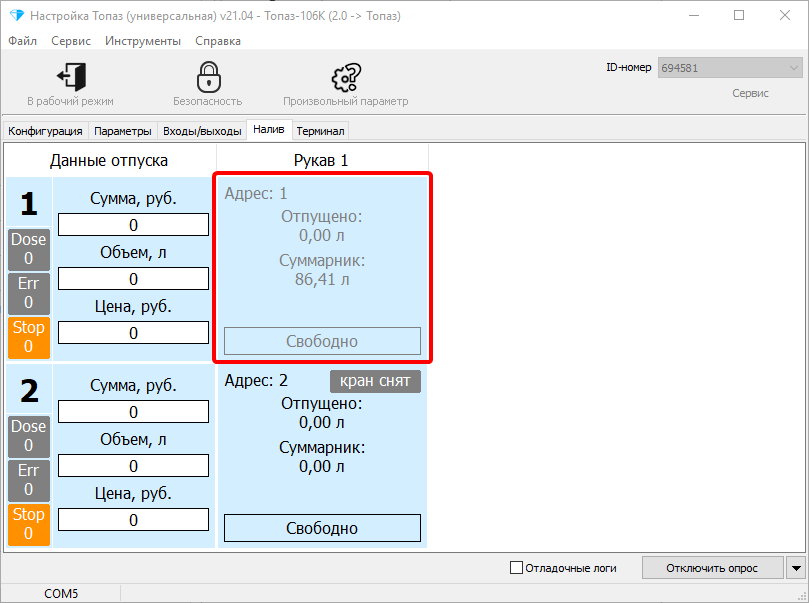The image size is (809, 603).
Task: Open the Безопасность padlock tool
Action: (x=208, y=77)
